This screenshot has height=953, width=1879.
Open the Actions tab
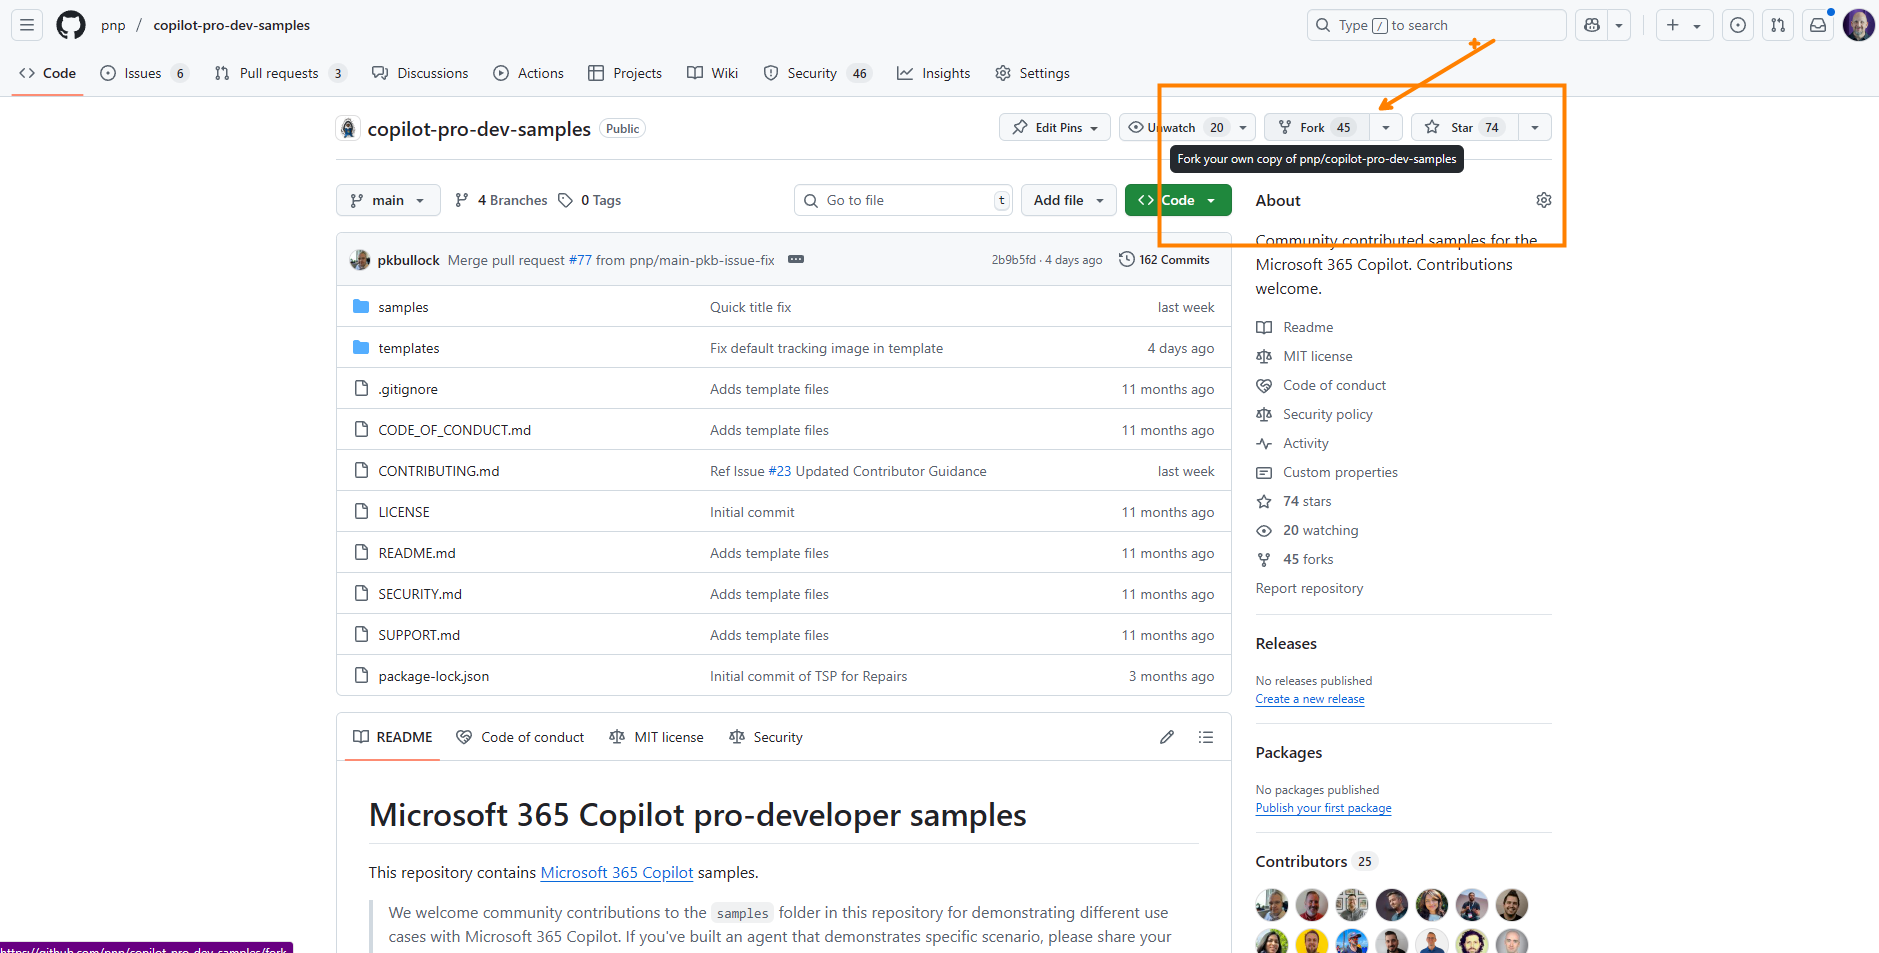[x=529, y=73]
